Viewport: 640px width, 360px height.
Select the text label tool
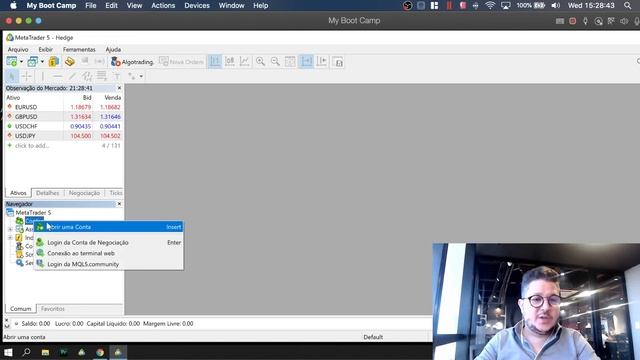(x=117, y=76)
